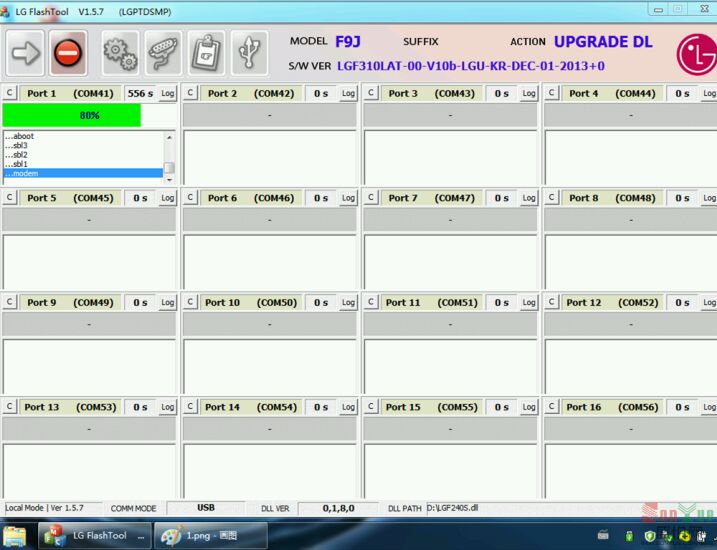Open the Log for Port 3
The height and width of the screenshot is (550, 717).
529,93
